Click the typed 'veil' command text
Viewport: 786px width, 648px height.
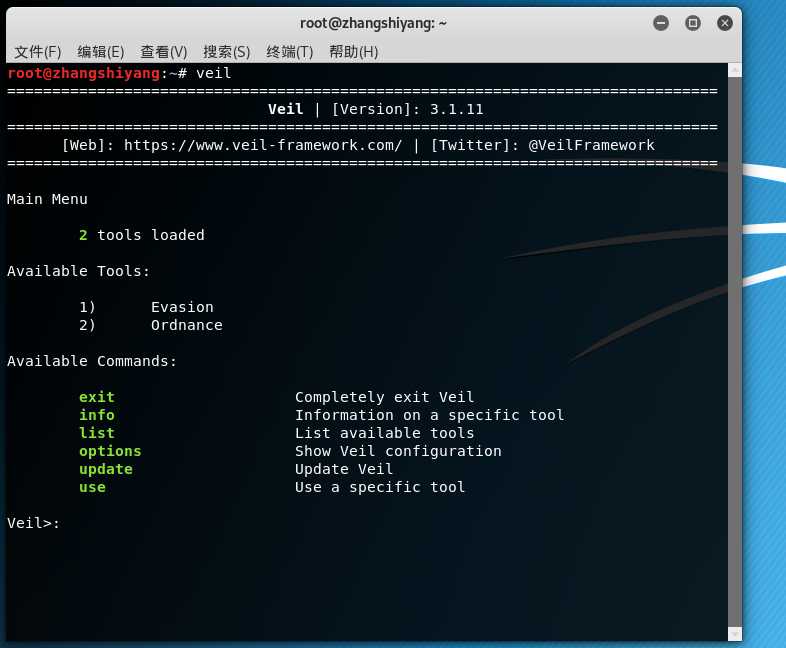(214, 73)
